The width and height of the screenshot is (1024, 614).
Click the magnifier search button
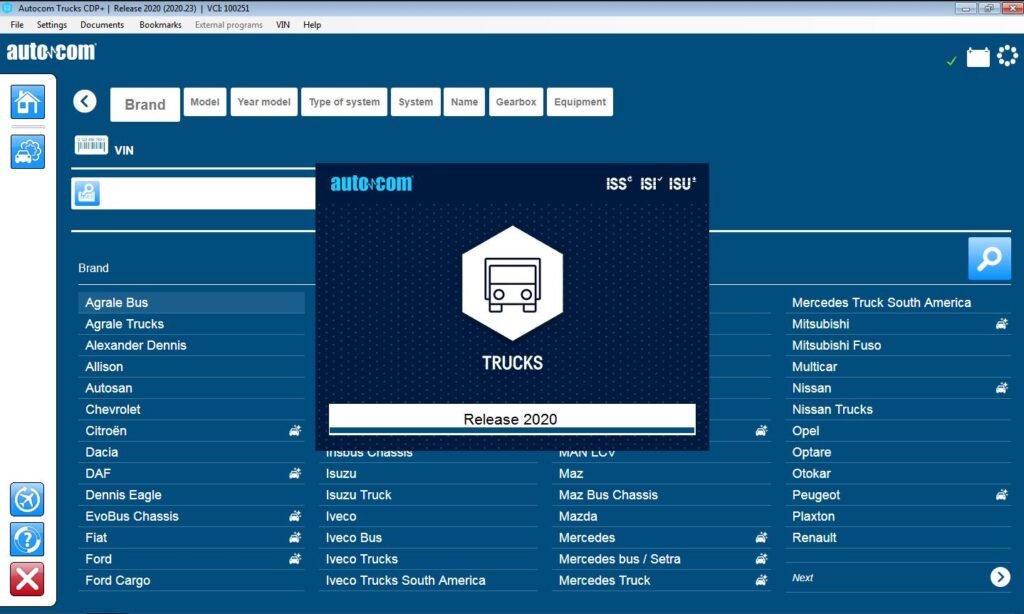[x=989, y=259]
